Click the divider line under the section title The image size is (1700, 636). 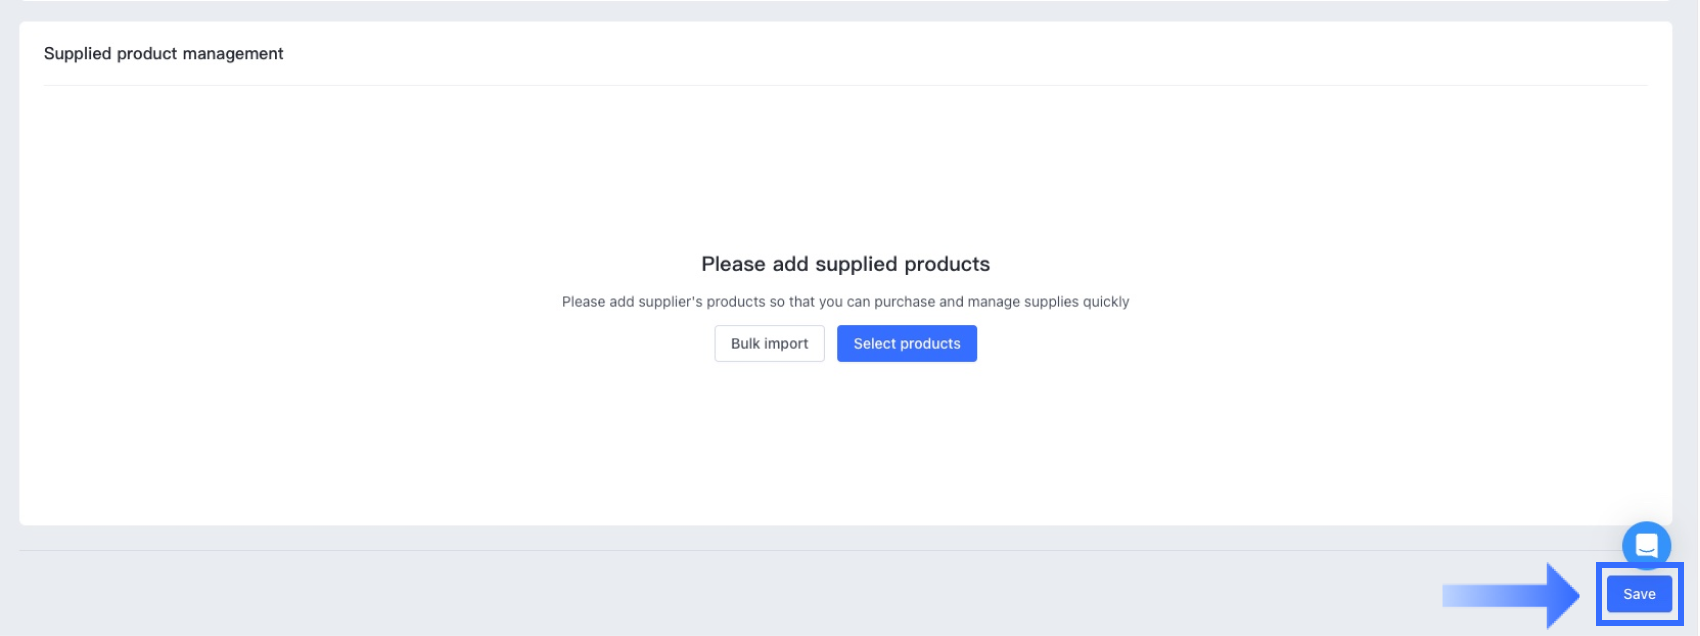click(x=845, y=85)
